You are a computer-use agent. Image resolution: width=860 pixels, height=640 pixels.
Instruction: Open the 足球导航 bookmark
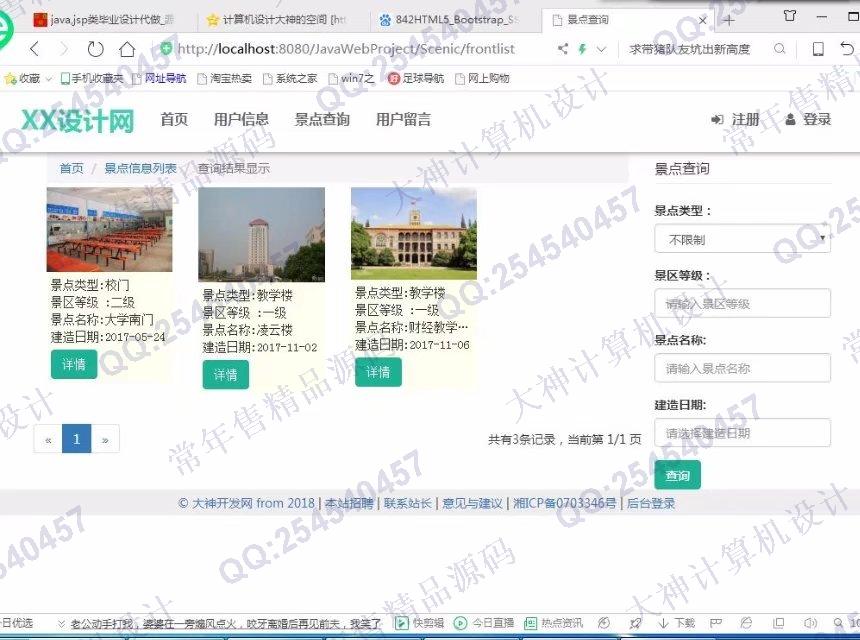[416, 78]
